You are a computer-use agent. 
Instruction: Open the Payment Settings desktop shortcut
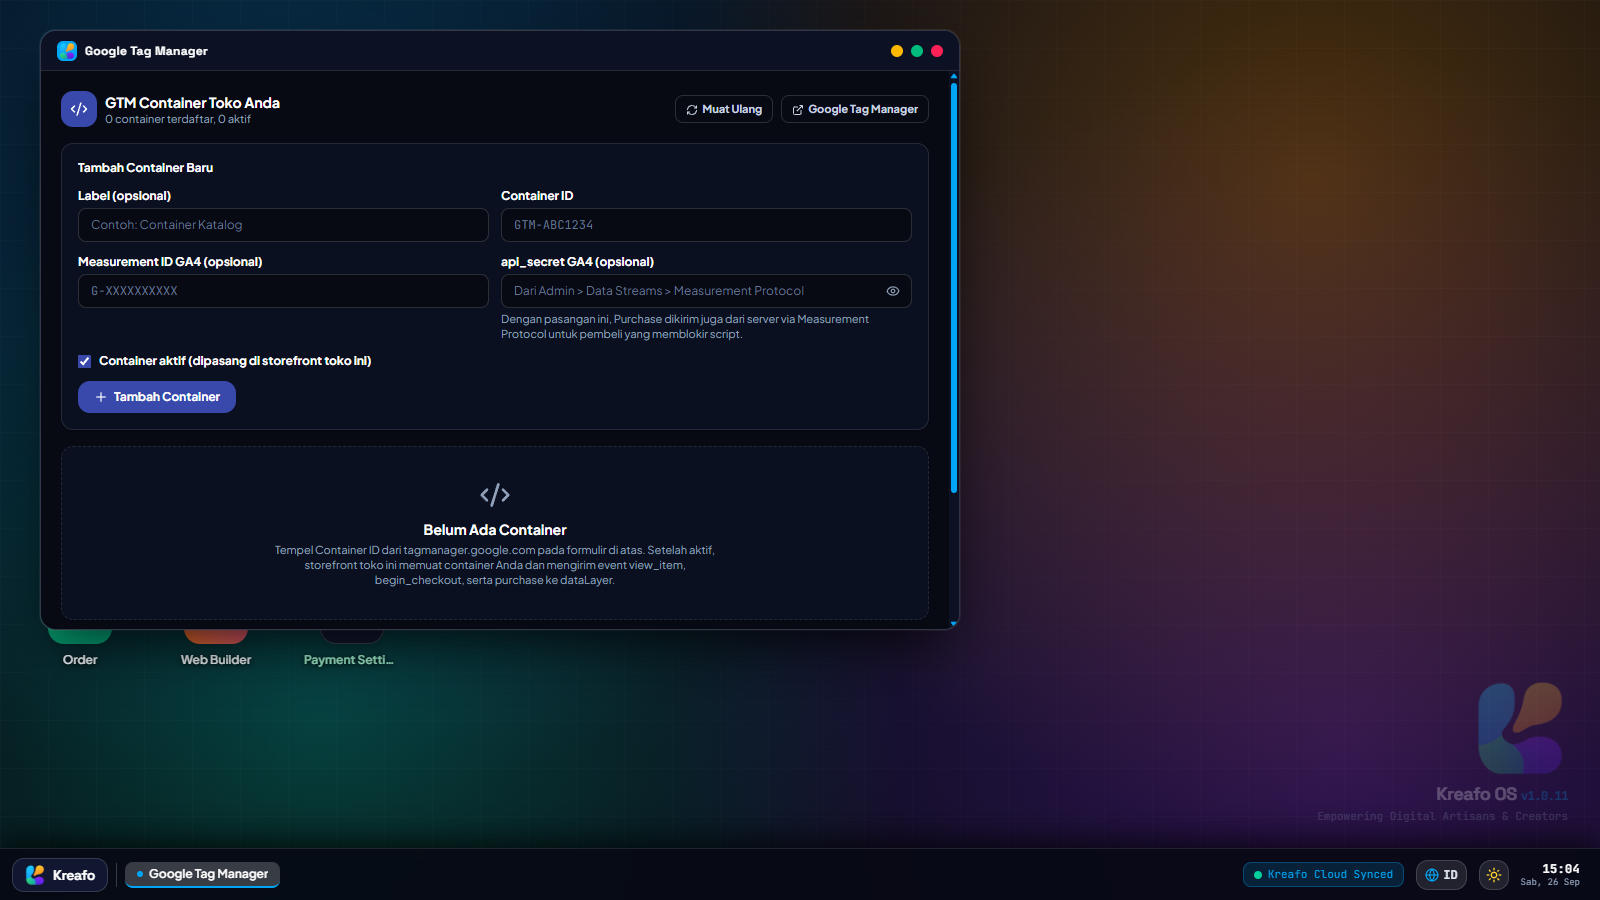[x=349, y=648]
